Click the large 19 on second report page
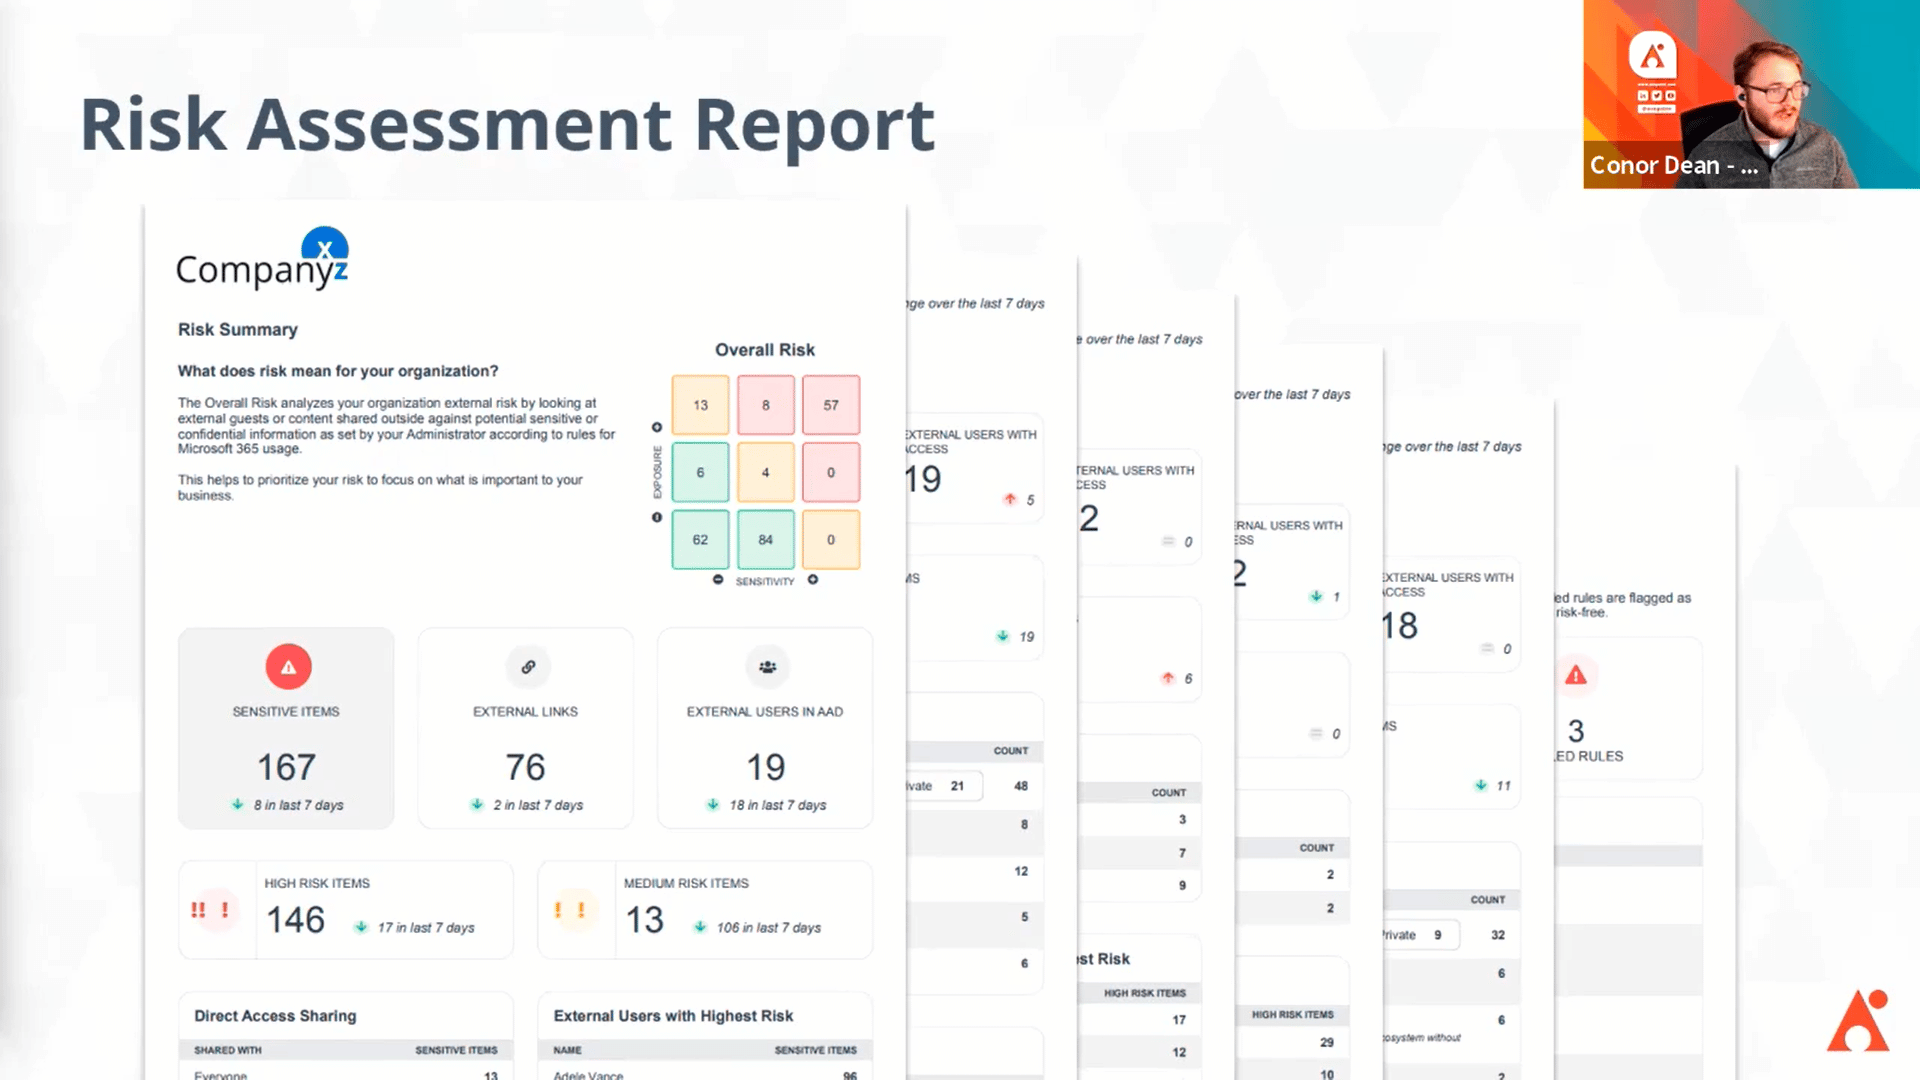Screen dimensions: 1920x1080 [923, 479]
